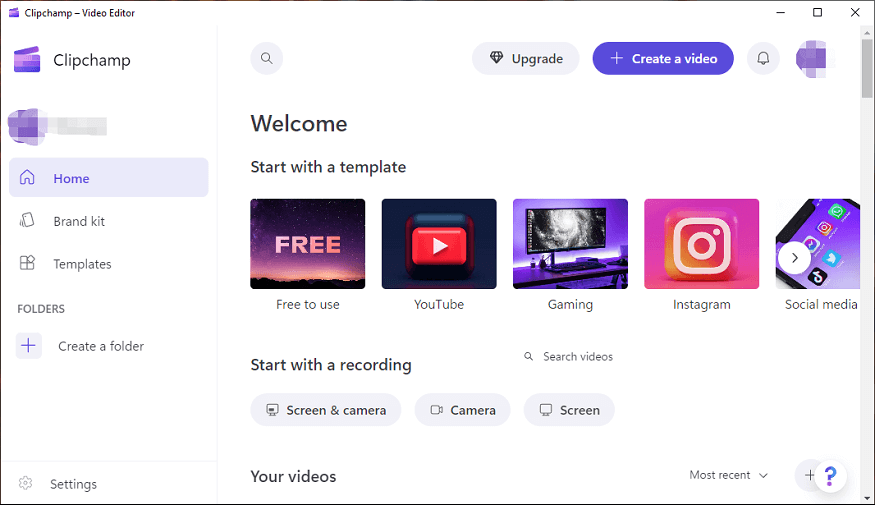Image resolution: width=875 pixels, height=505 pixels.
Task: Click the plus button beside Most recent
Action: pos(809,475)
